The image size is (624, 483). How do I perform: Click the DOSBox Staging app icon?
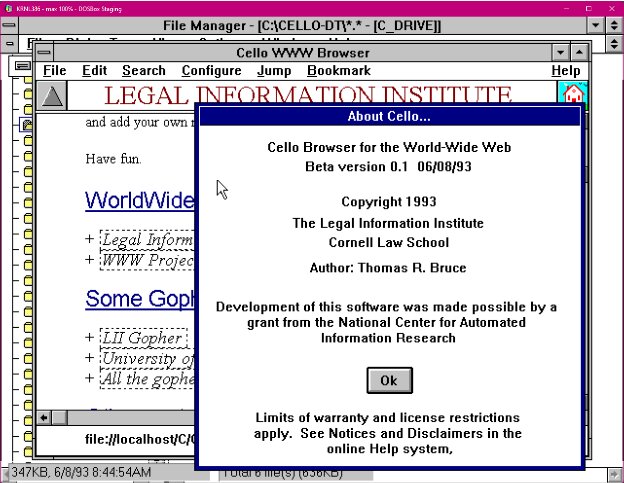[9, 8]
